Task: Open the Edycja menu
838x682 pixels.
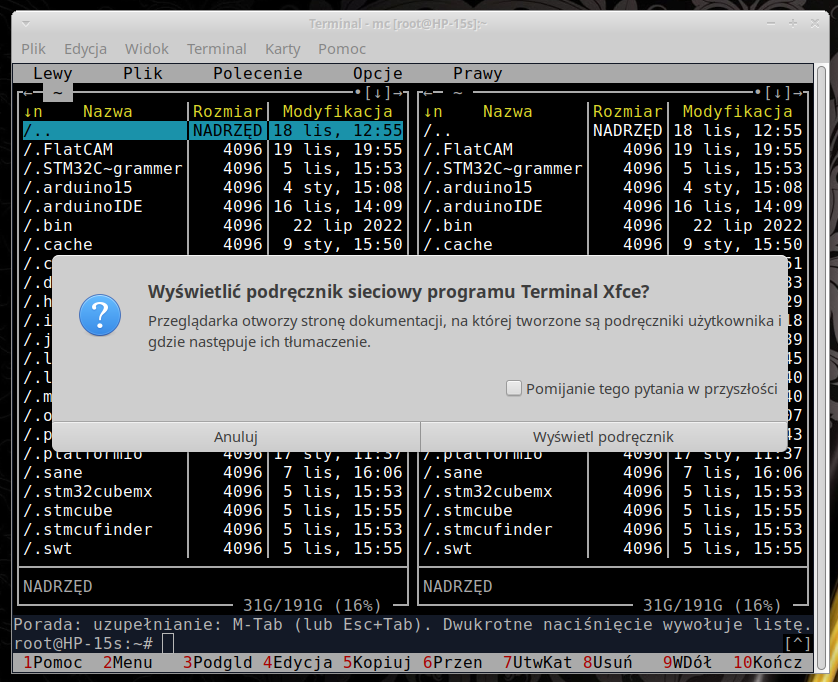Action: 86,49
